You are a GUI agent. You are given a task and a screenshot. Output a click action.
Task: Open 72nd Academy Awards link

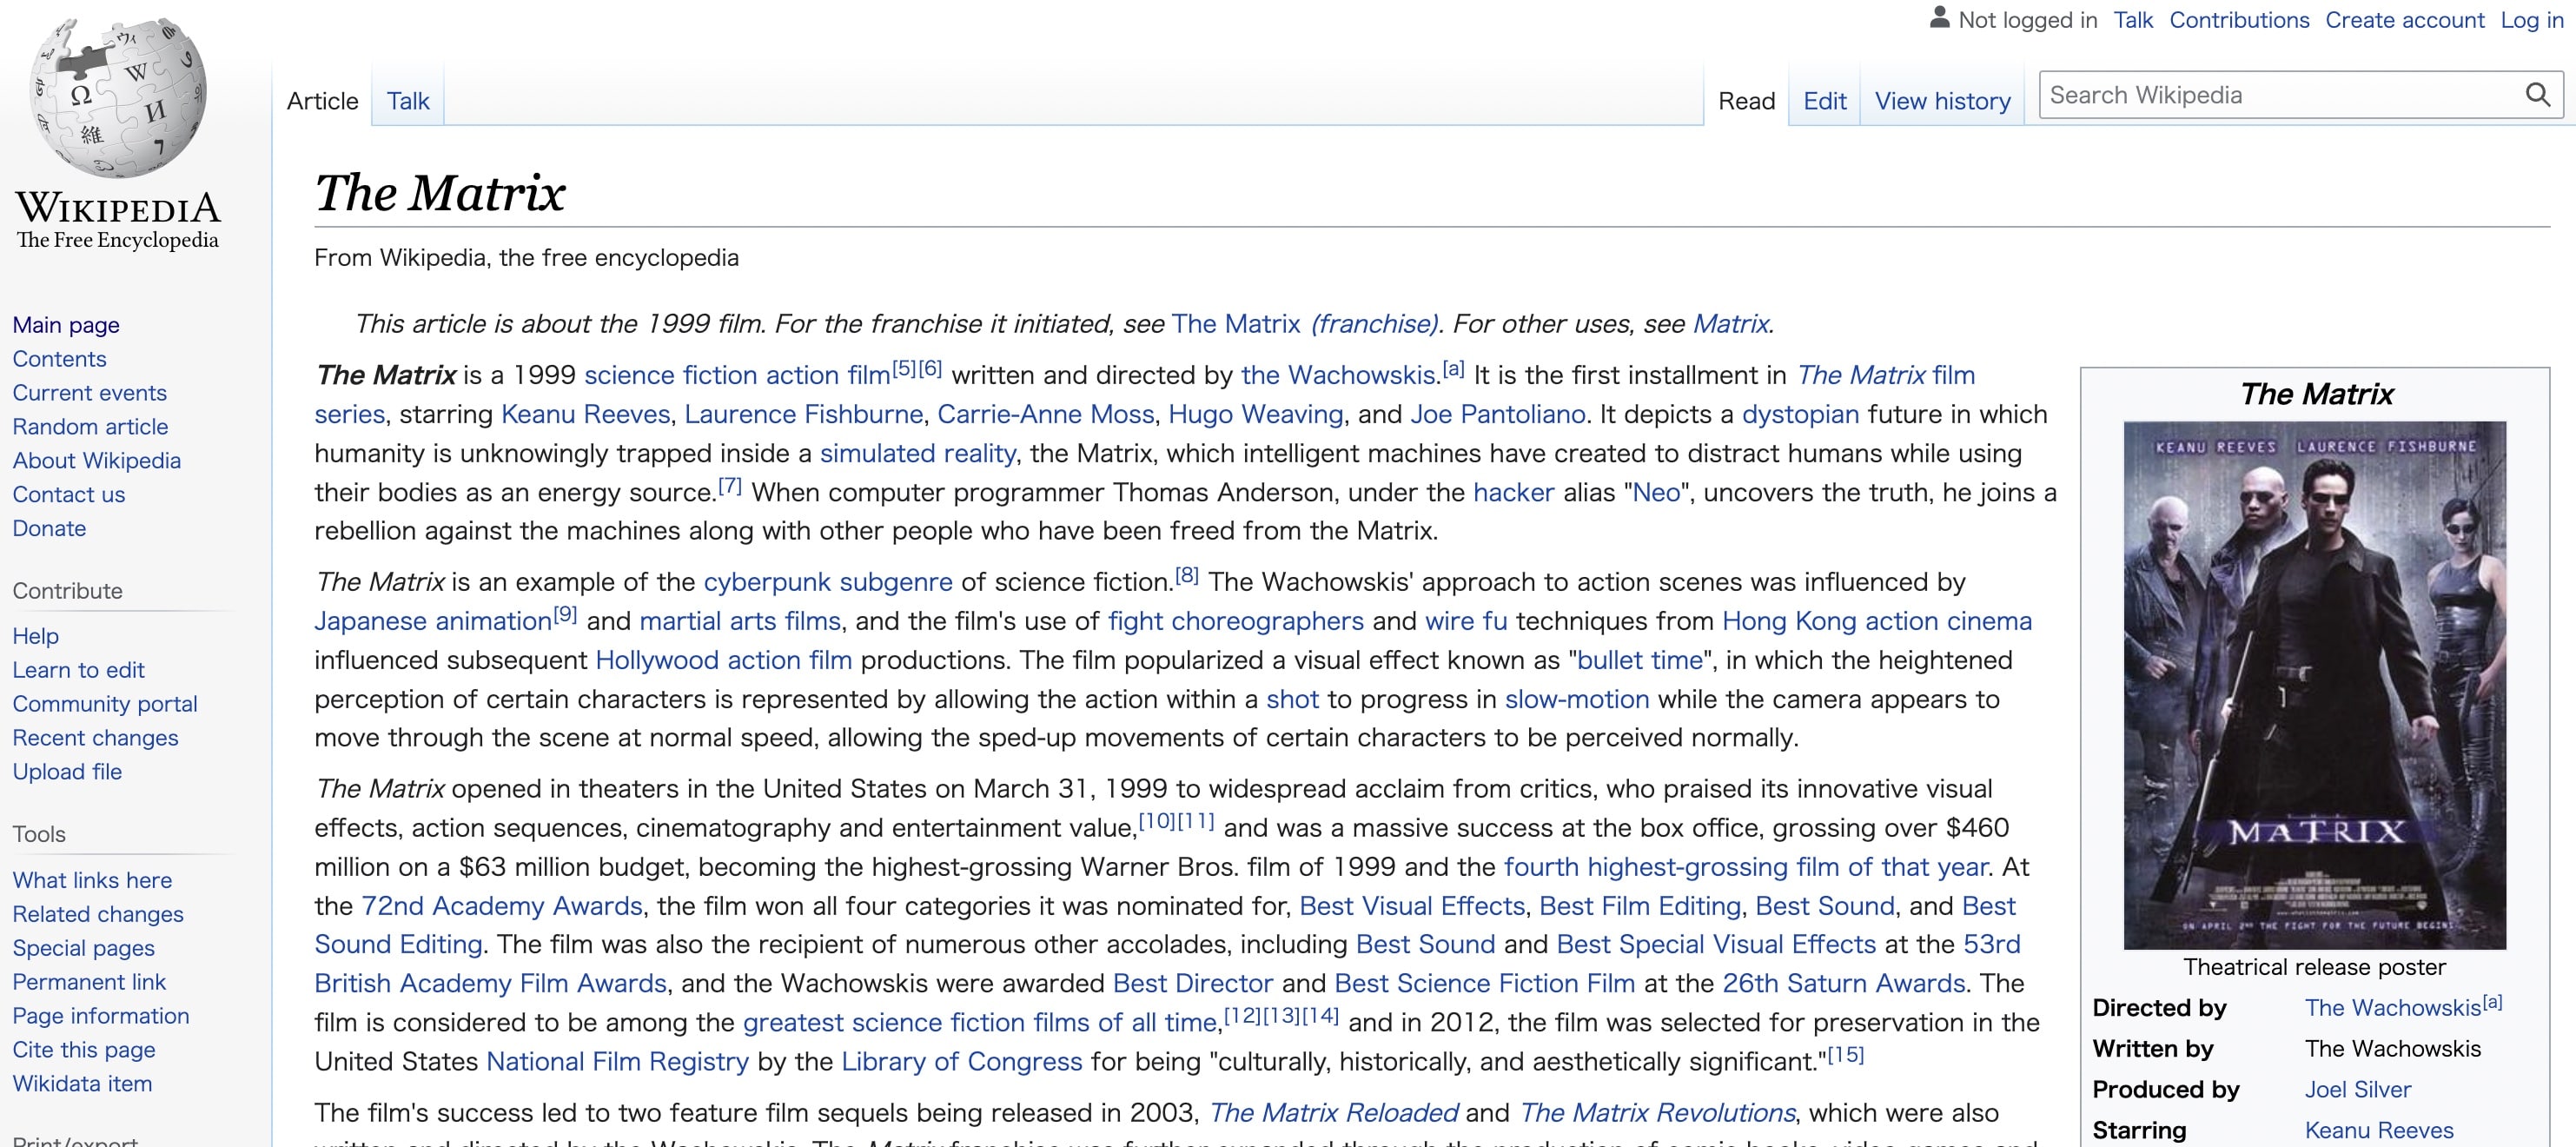501,906
